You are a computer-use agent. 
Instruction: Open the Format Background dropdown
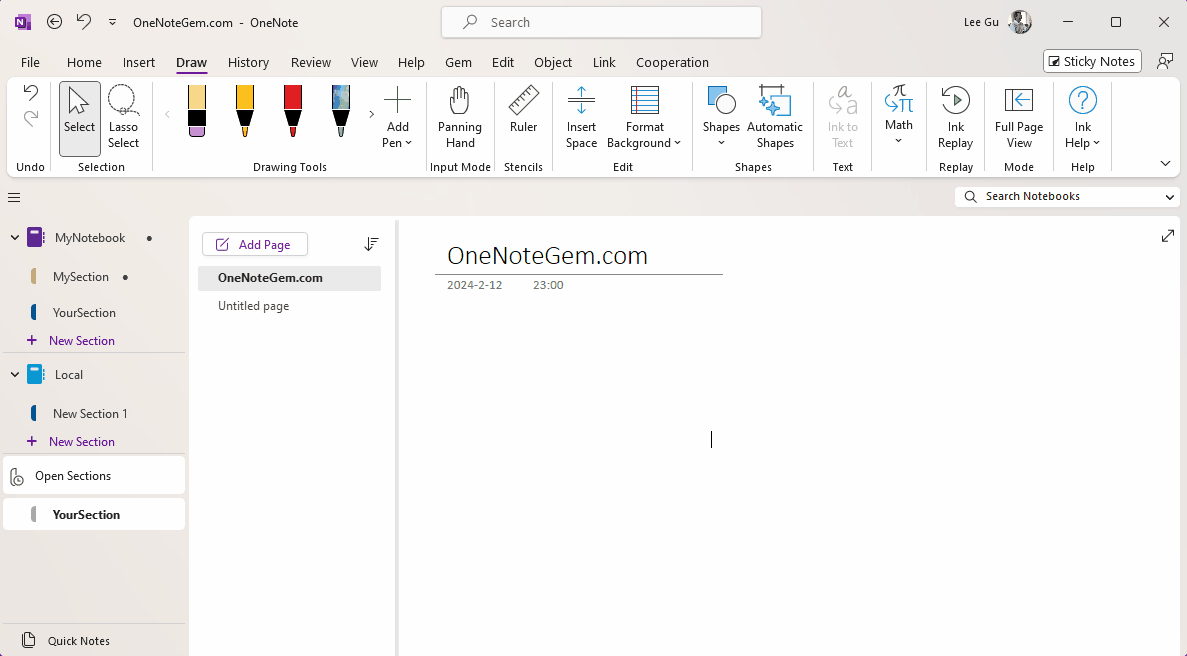[x=644, y=119]
